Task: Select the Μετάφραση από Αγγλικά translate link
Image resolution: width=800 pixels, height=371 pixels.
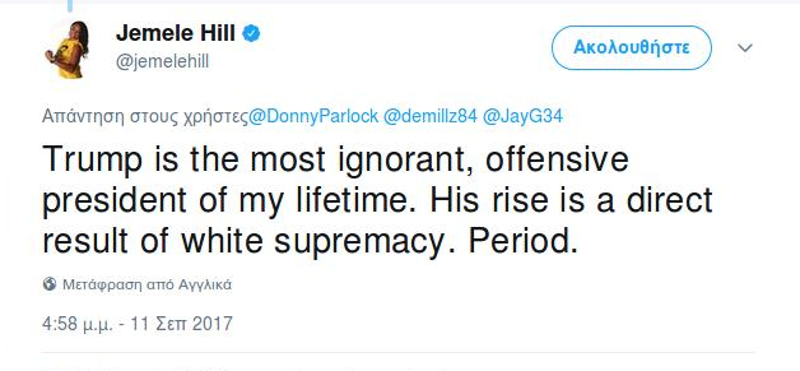Action: (x=147, y=284)
